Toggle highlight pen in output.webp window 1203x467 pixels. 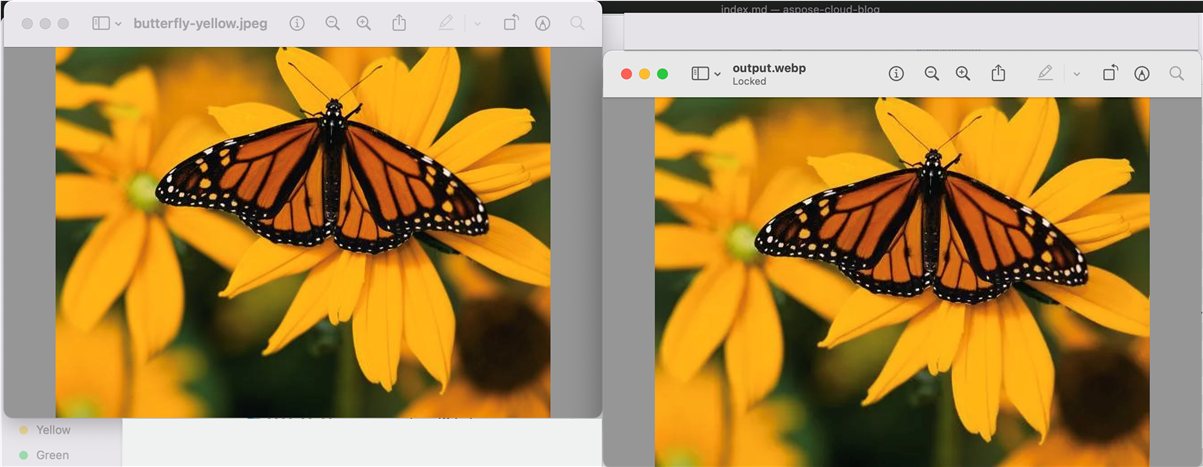pos(1045,74)
